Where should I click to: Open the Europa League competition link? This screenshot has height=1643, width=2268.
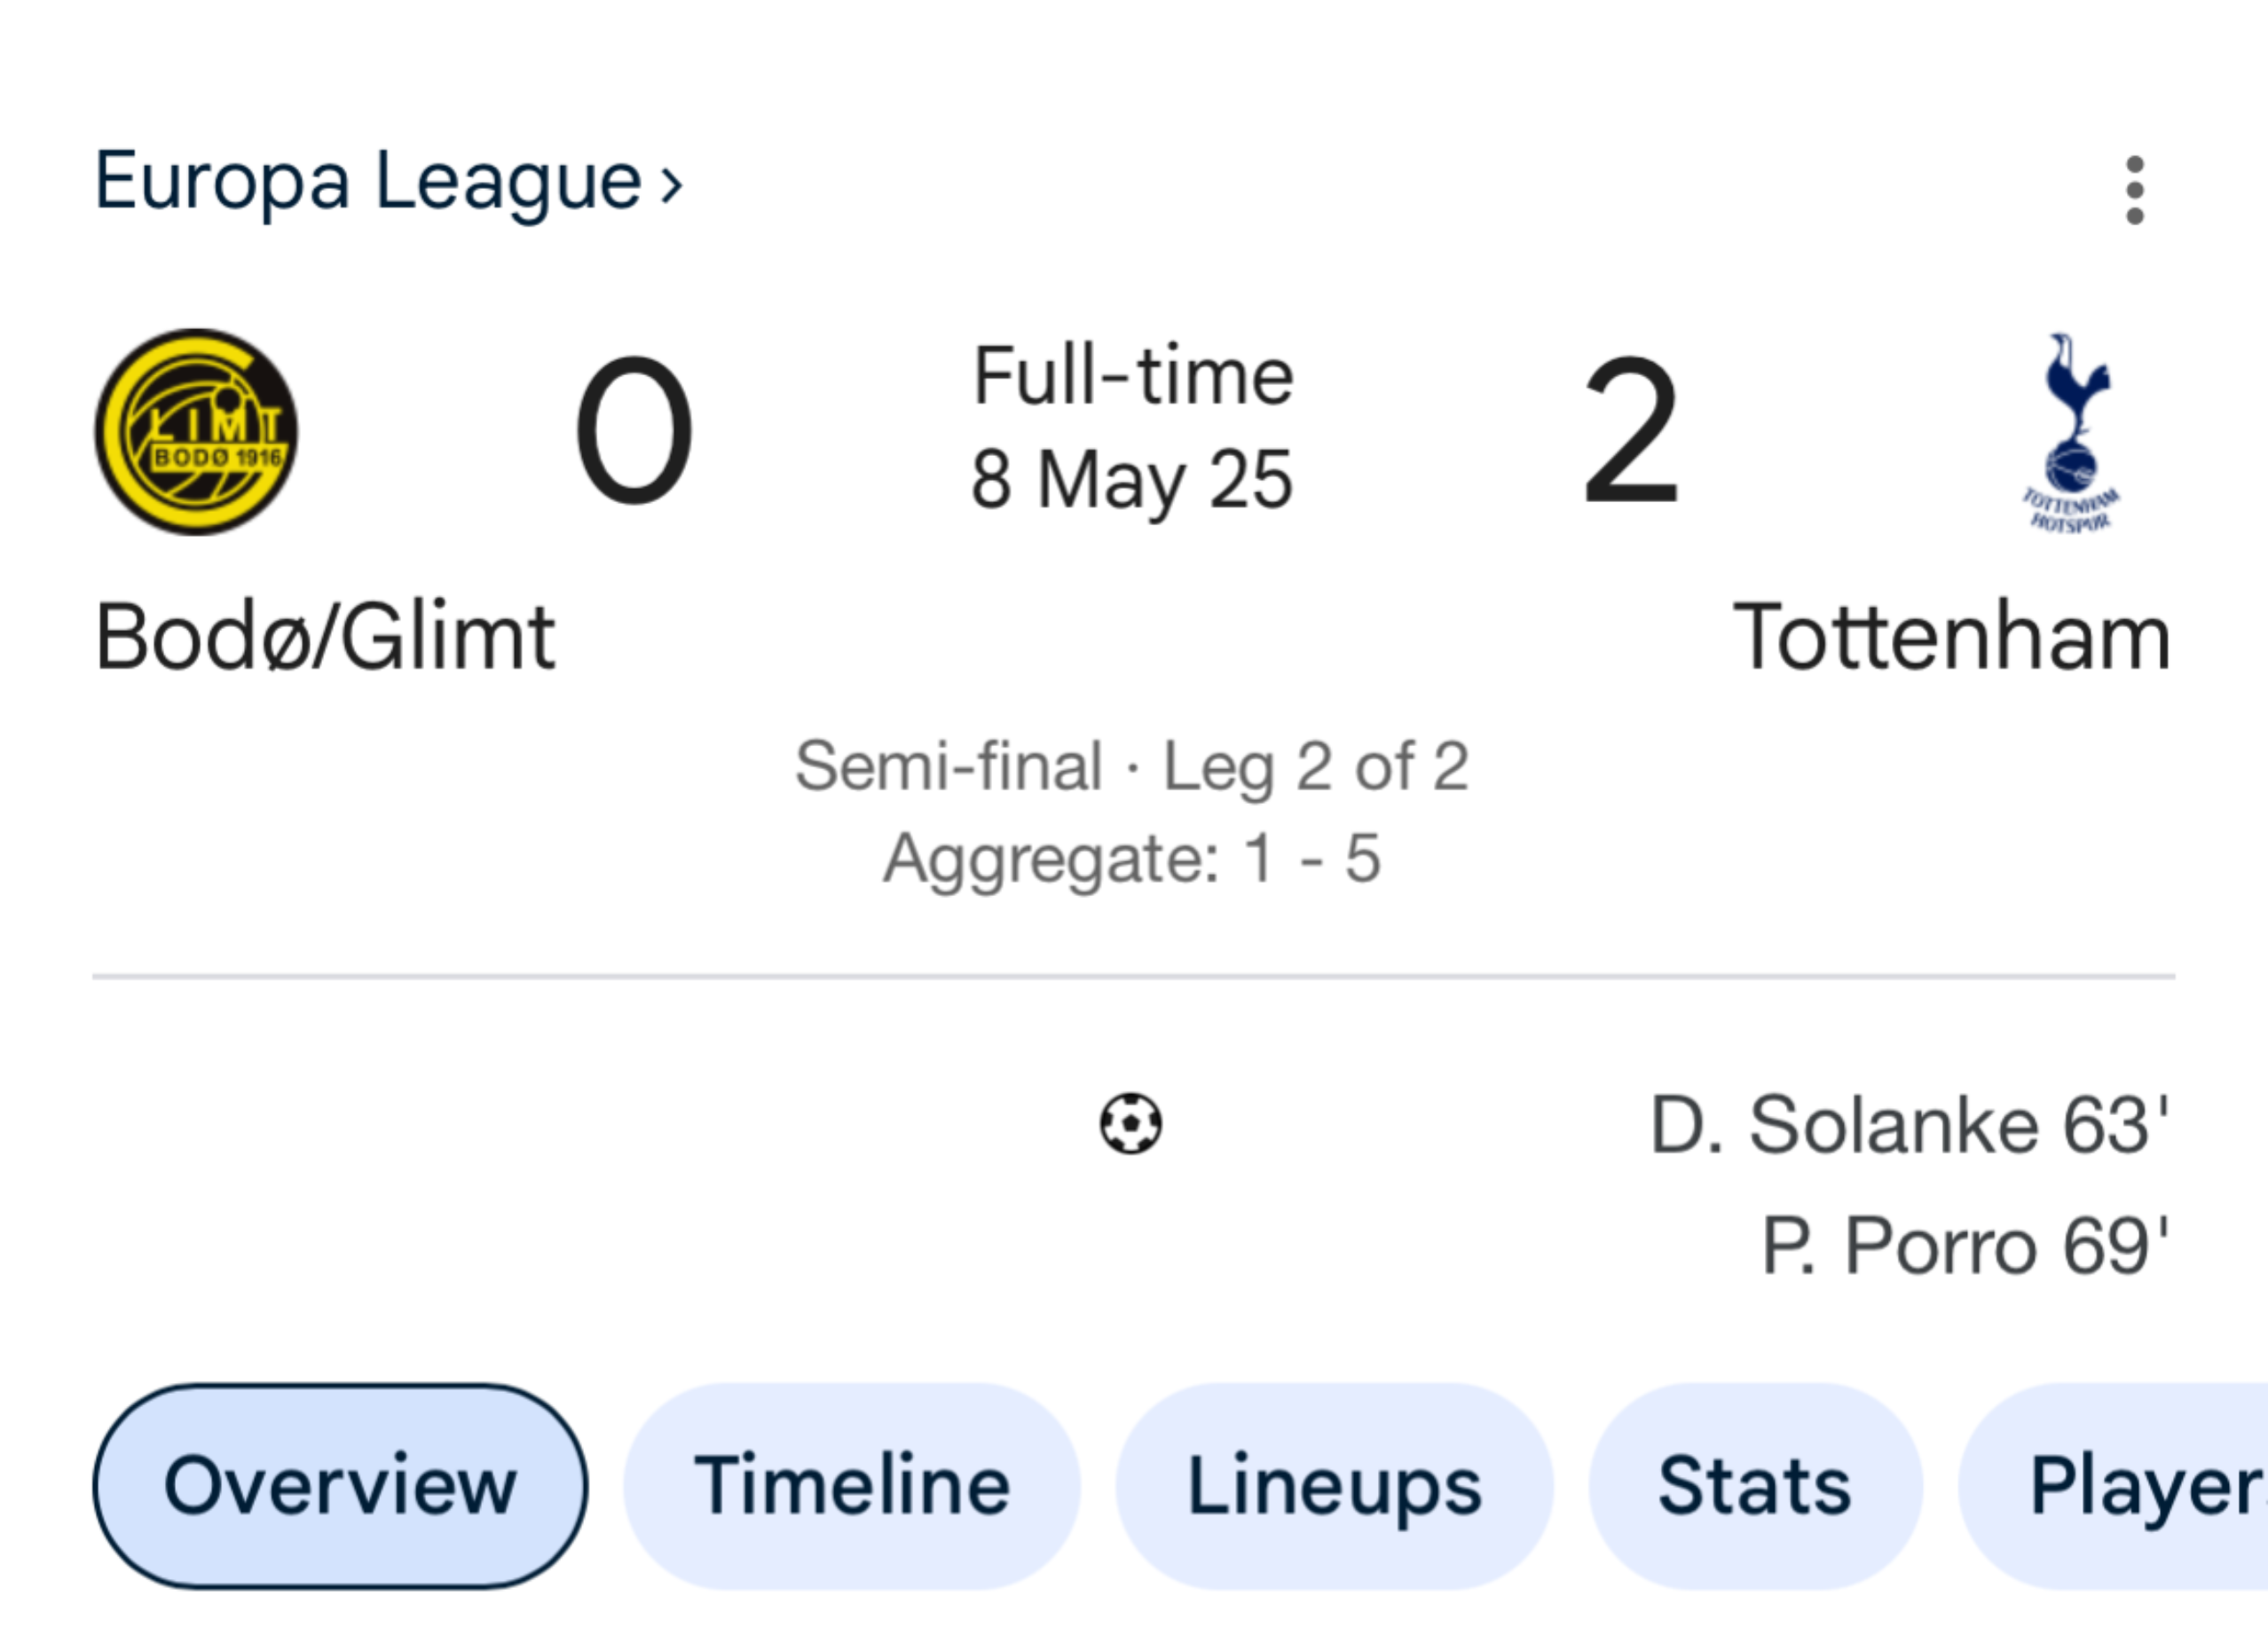point(368,182)
